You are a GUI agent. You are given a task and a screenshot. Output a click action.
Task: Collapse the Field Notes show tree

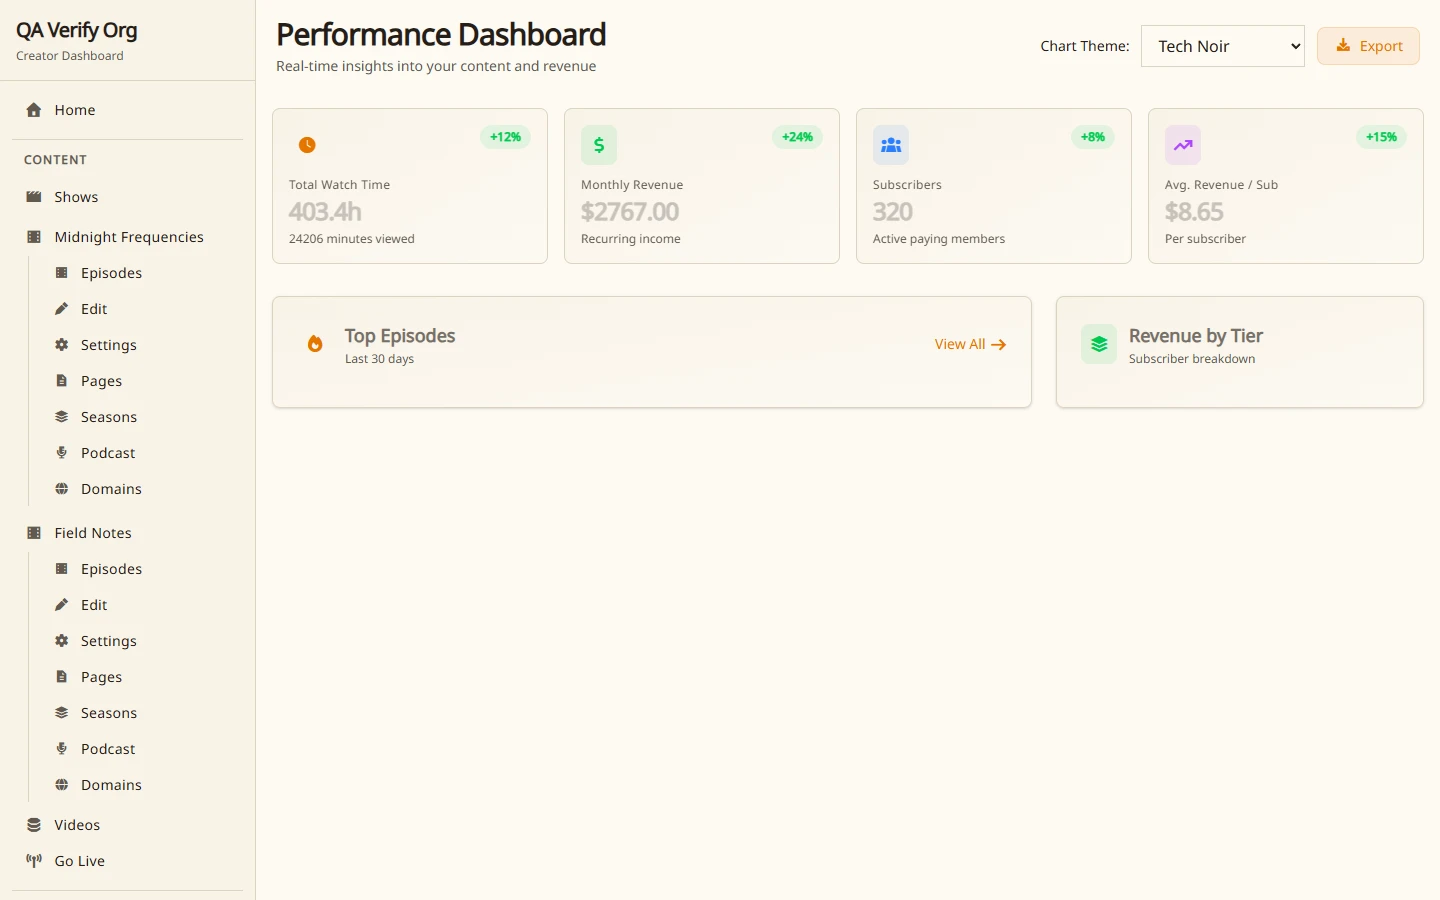click(x=128, y=533)
